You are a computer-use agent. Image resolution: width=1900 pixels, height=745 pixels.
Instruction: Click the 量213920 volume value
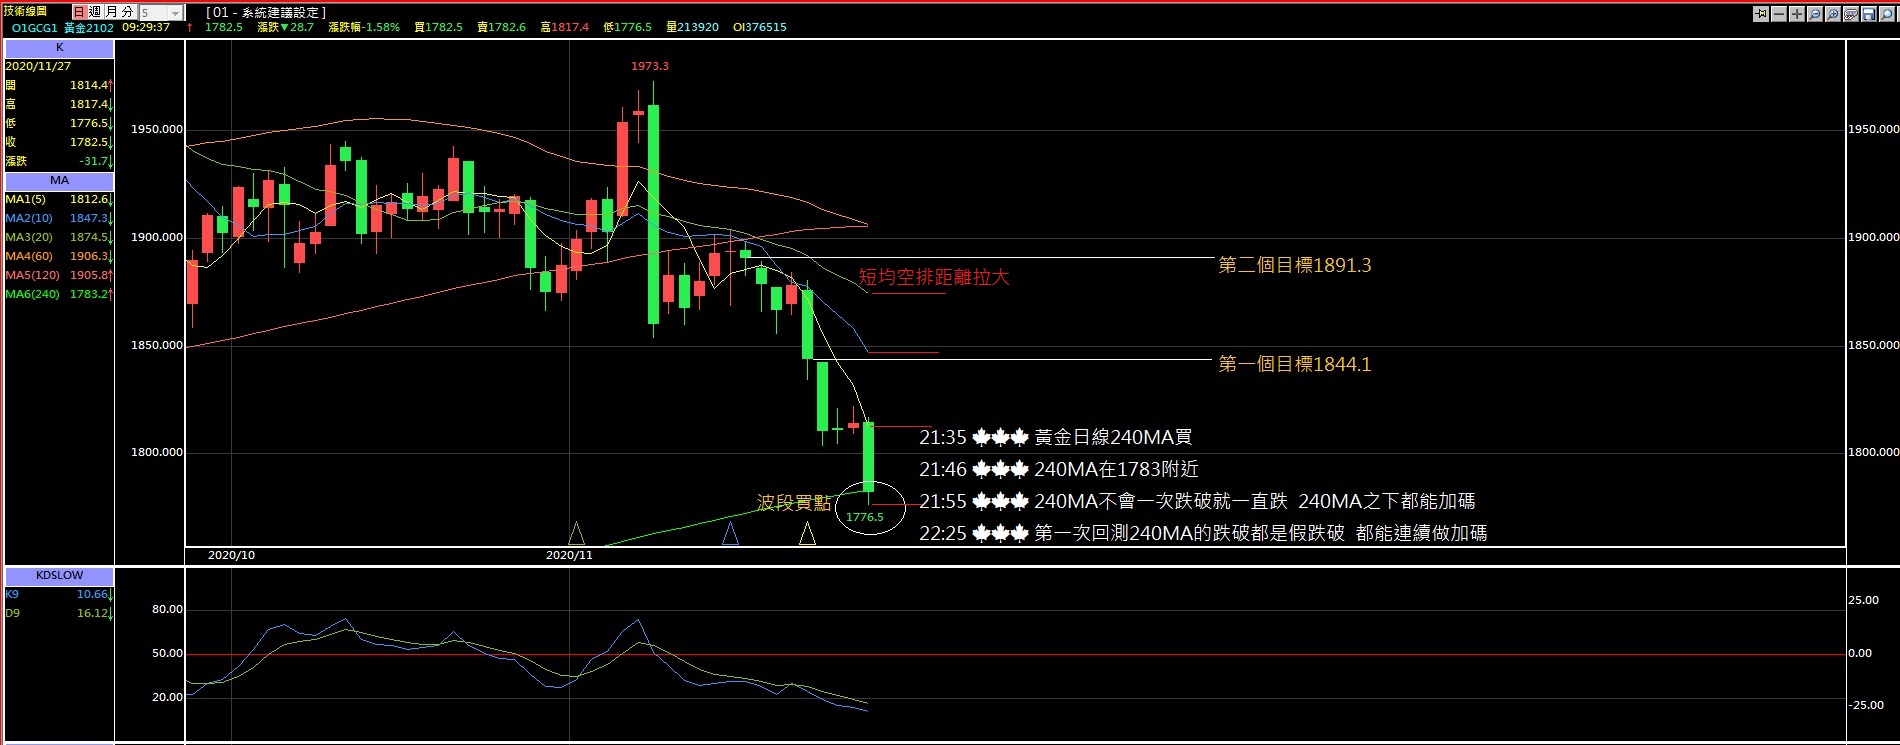click(692, 28)
